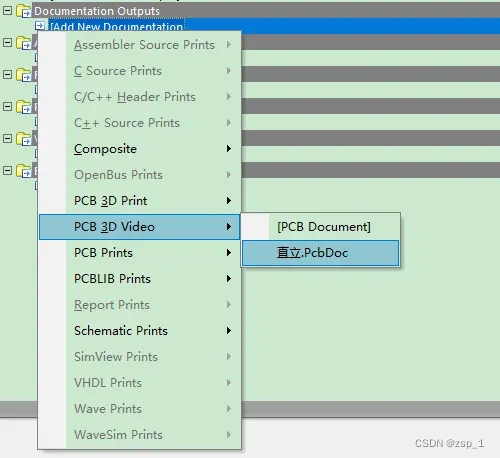Expand the Schematic Prints arrow
Image resolution: width=500 pixels, height=458 pixels.
(229, 331)
